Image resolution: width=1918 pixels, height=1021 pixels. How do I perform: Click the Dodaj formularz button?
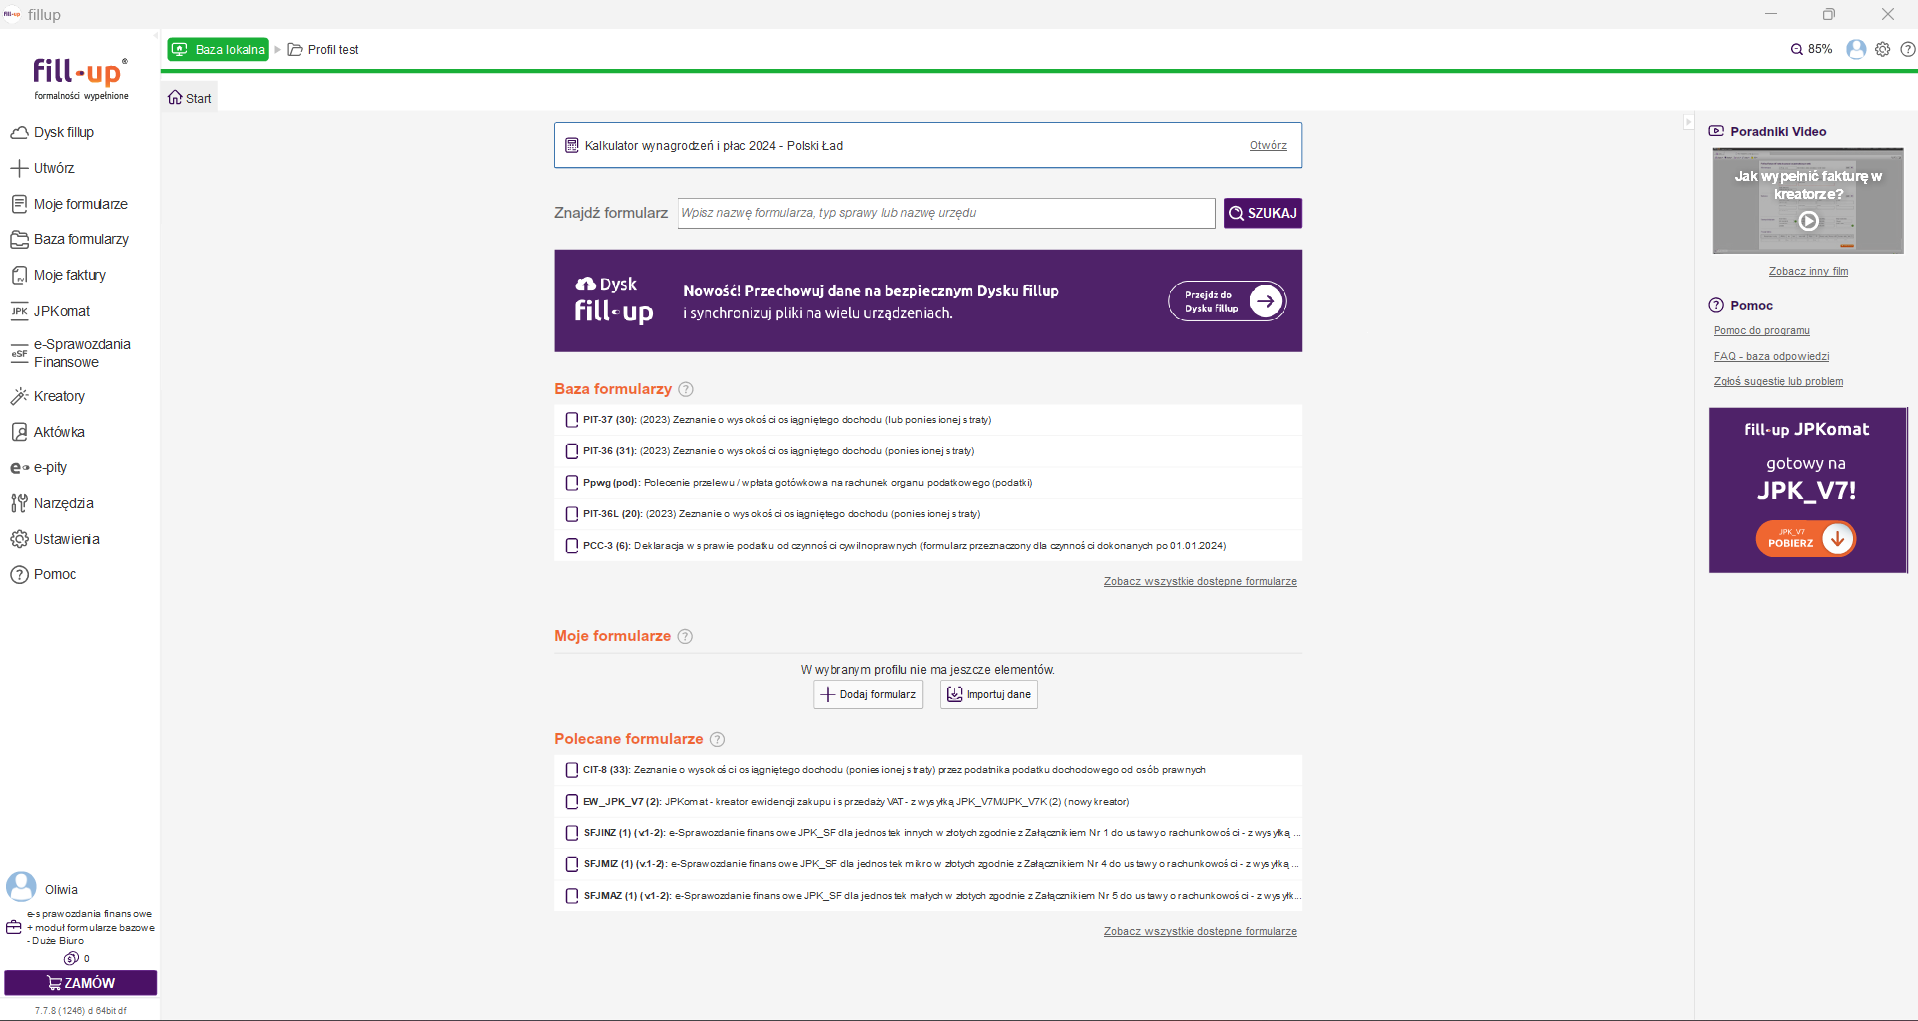868,694
